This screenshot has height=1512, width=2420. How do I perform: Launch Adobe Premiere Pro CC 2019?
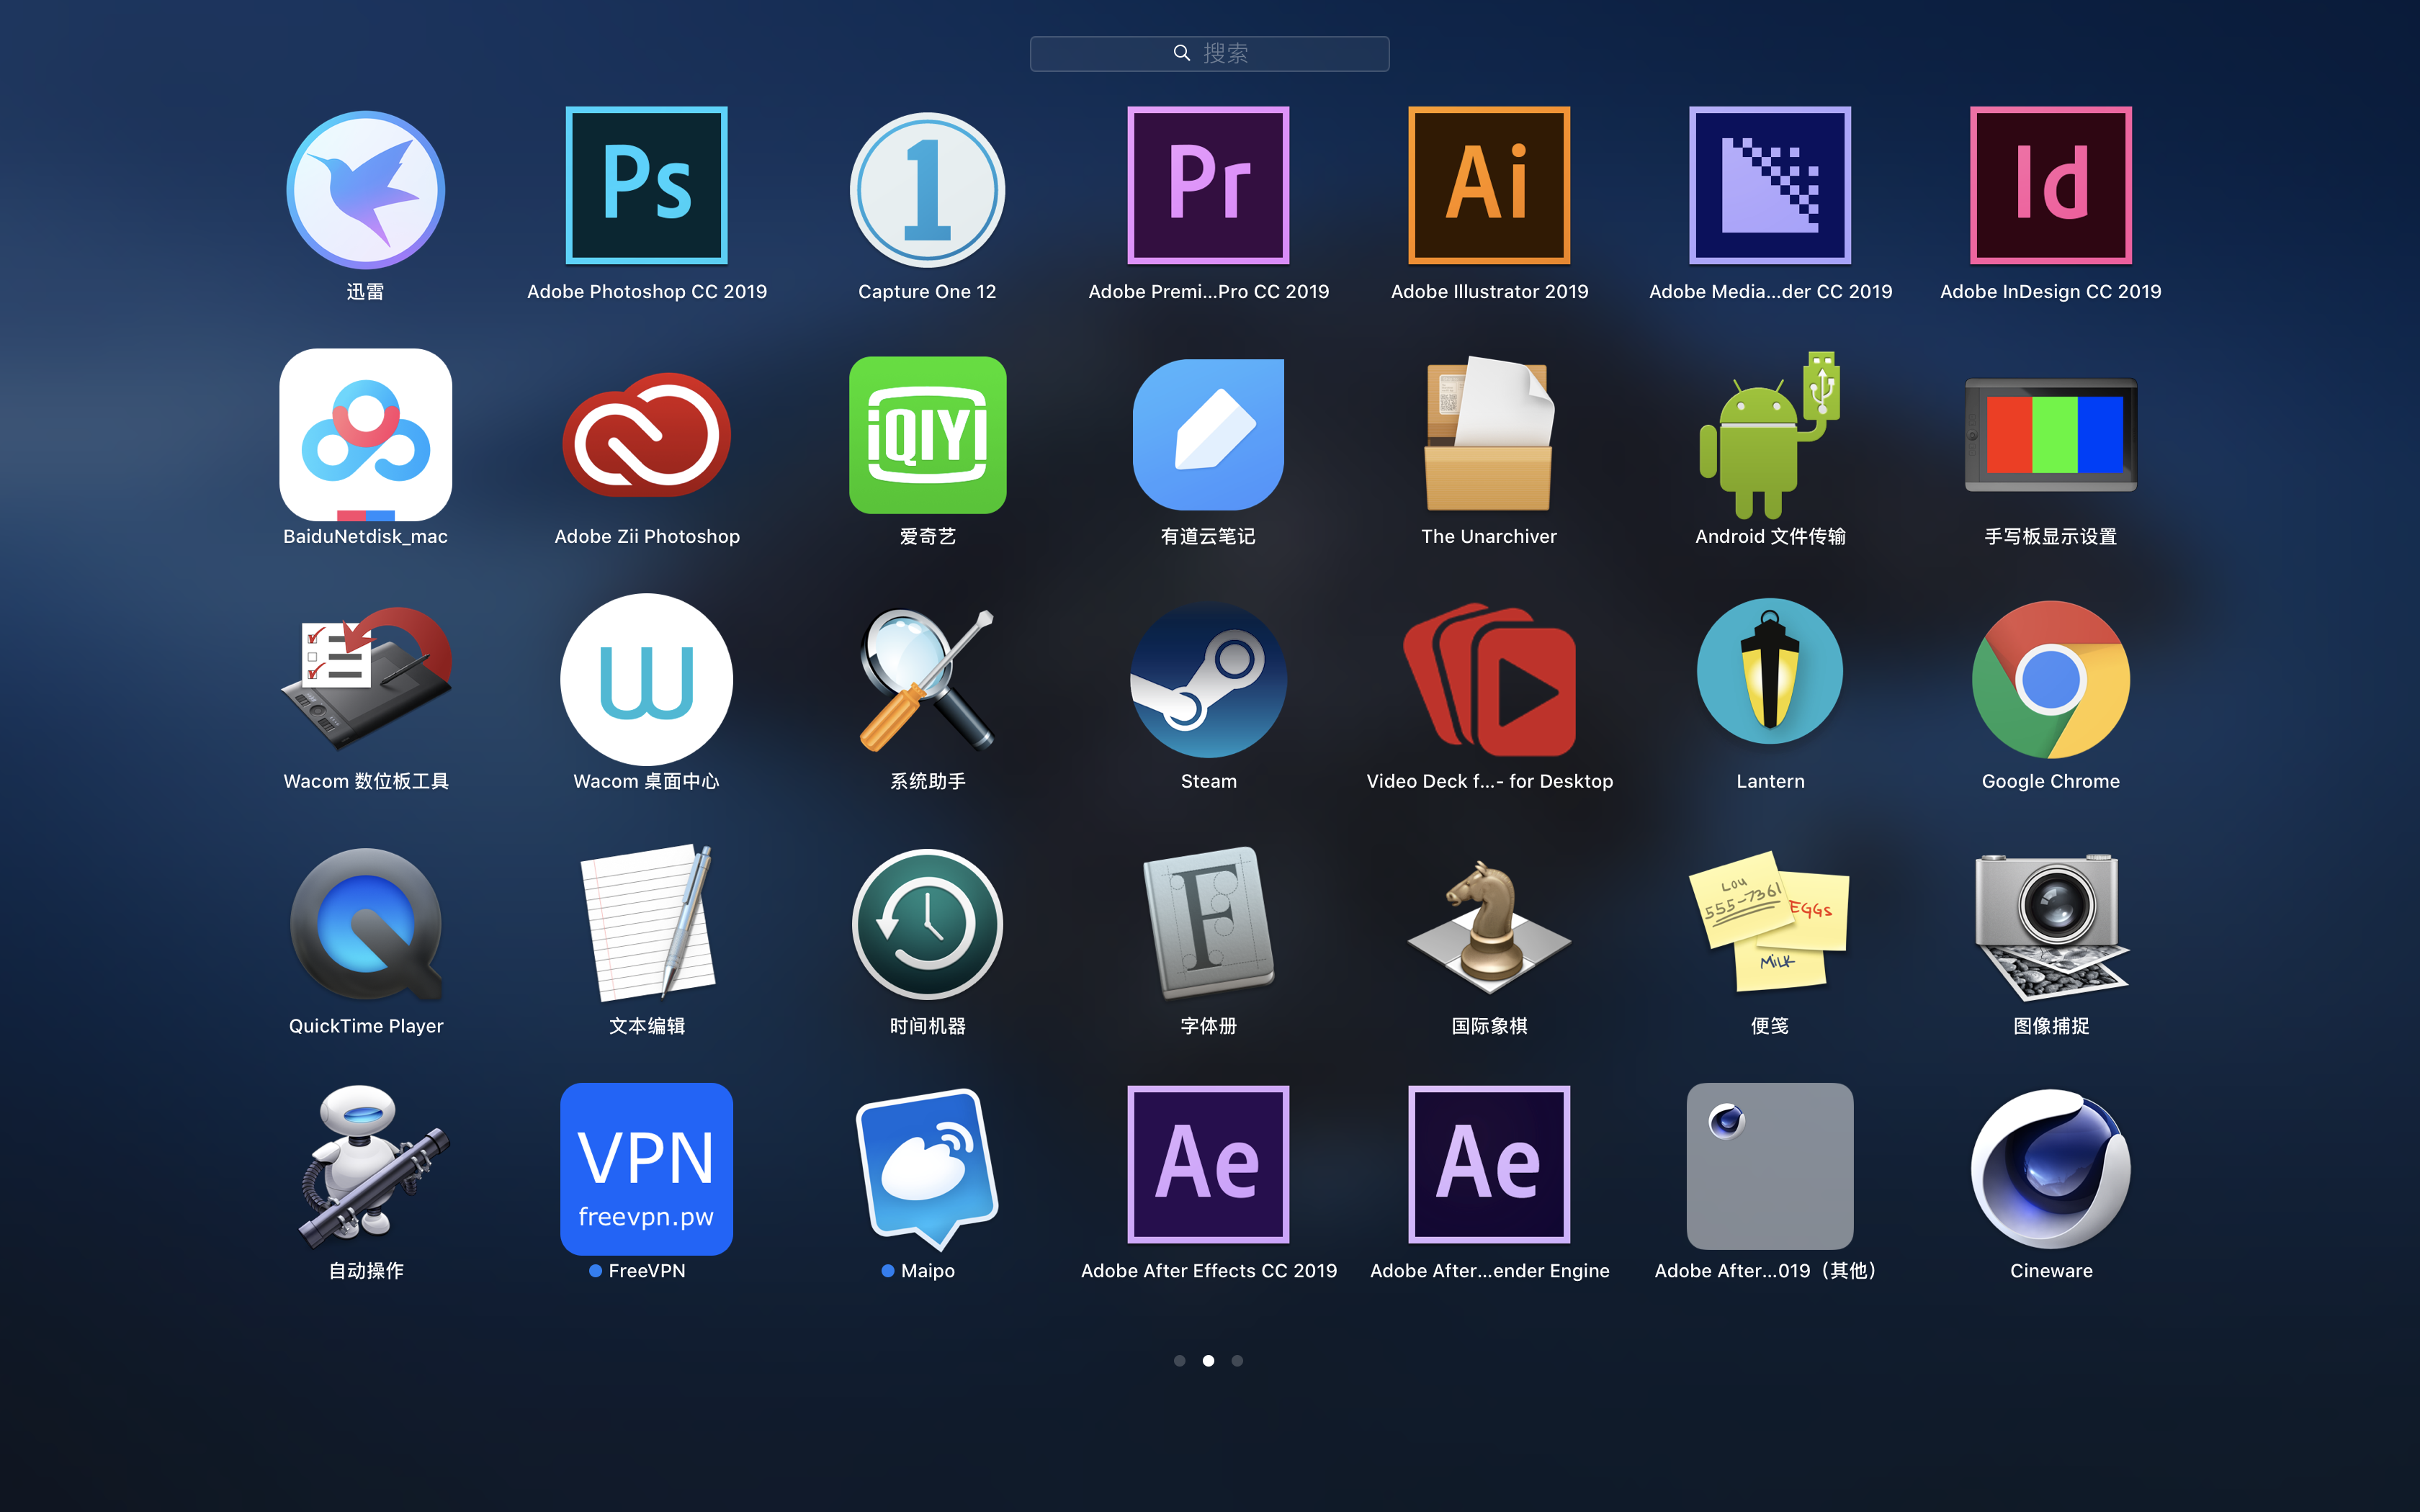pyautogui.click(x=1208, y=185)
